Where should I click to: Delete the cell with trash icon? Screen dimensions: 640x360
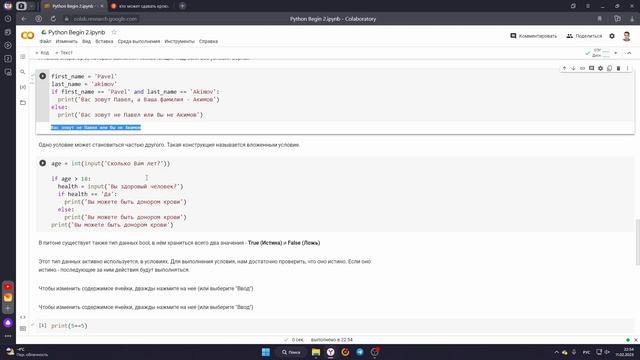point(618,69)
